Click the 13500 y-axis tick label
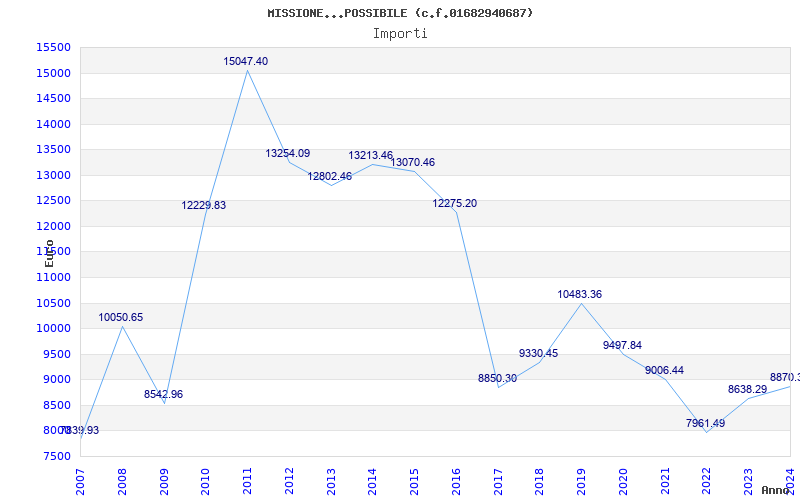 54,149
